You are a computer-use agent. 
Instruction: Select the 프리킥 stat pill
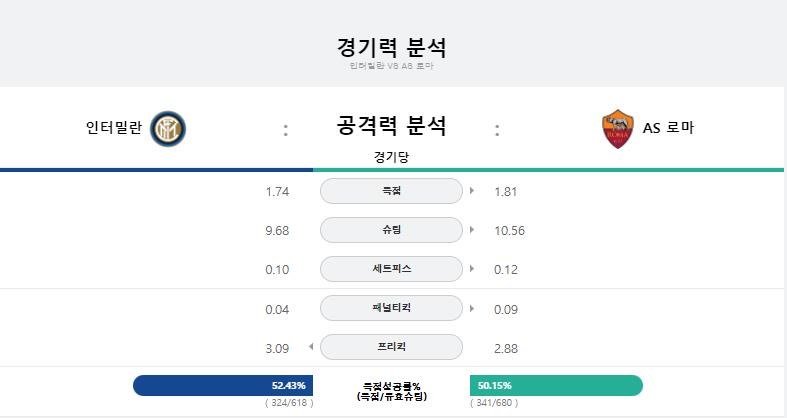391,347
